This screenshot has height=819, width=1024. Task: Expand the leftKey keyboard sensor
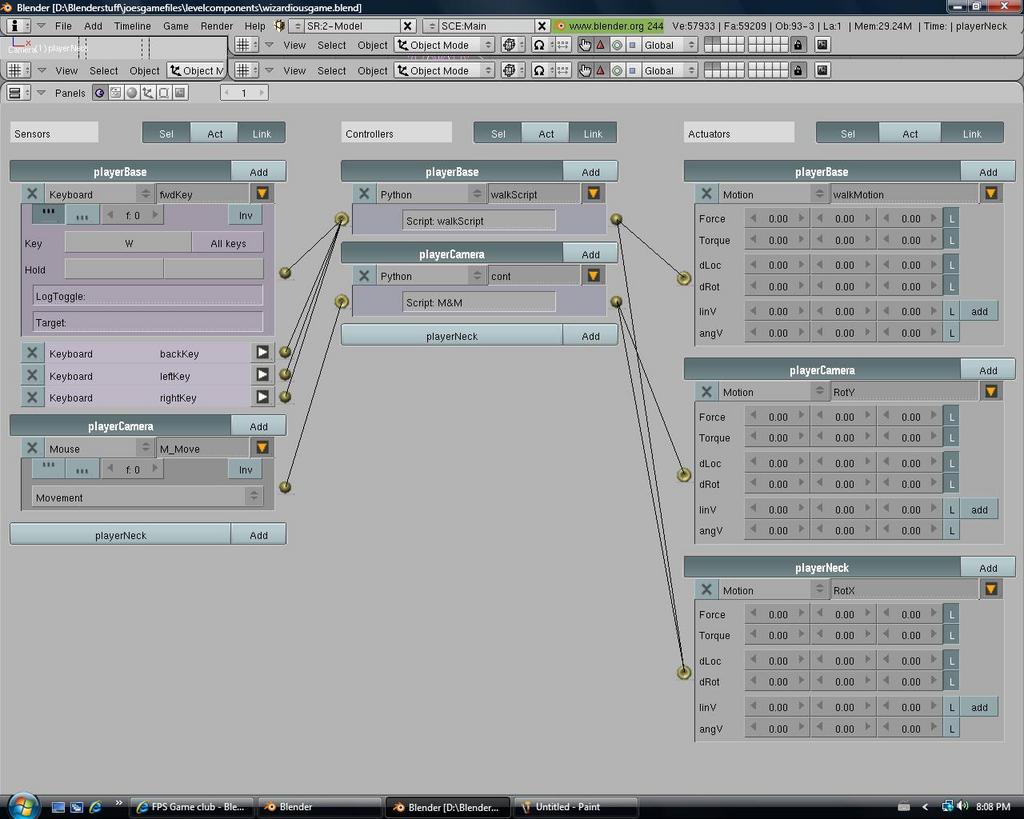point(263,375)
